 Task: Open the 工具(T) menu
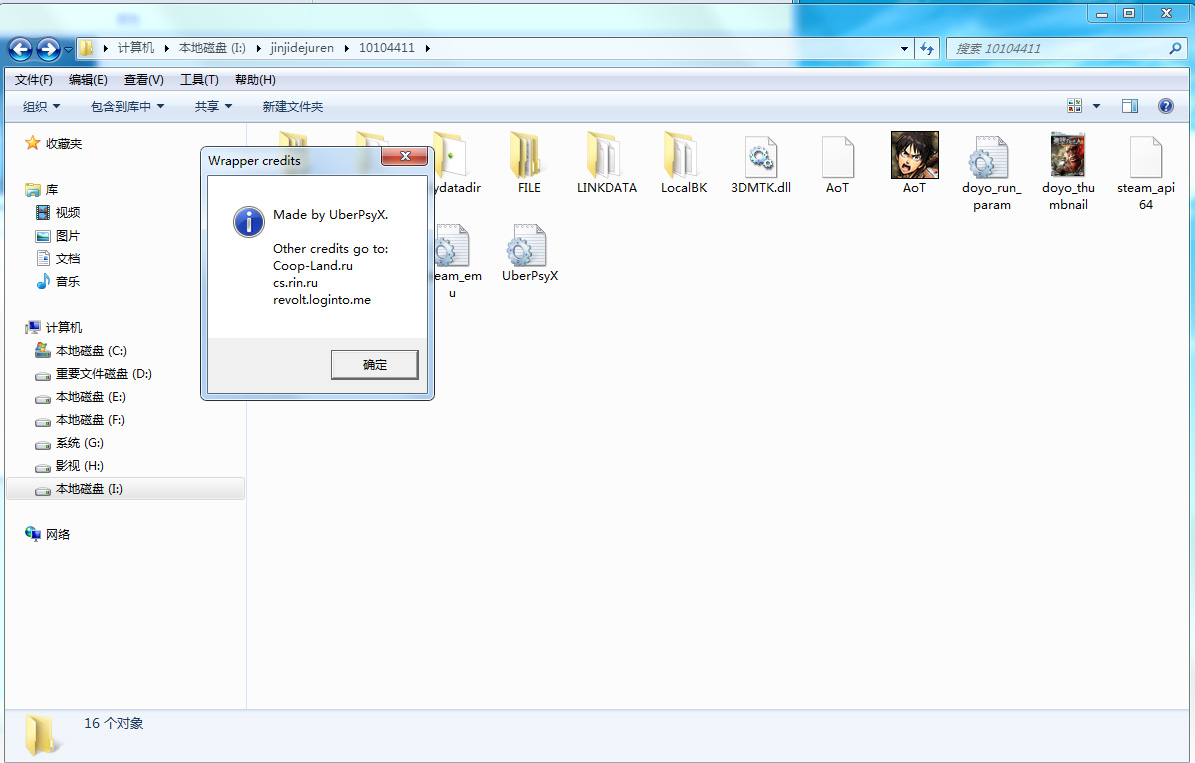[200, 79]
